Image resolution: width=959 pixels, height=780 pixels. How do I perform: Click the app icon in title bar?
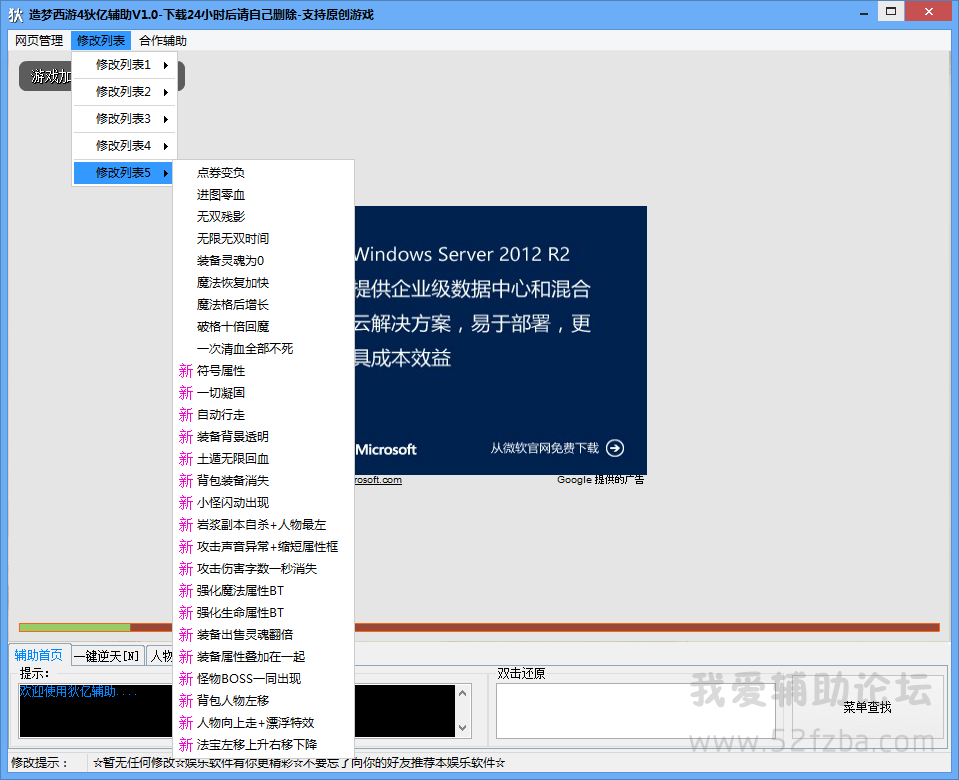(x=15, y=14)
